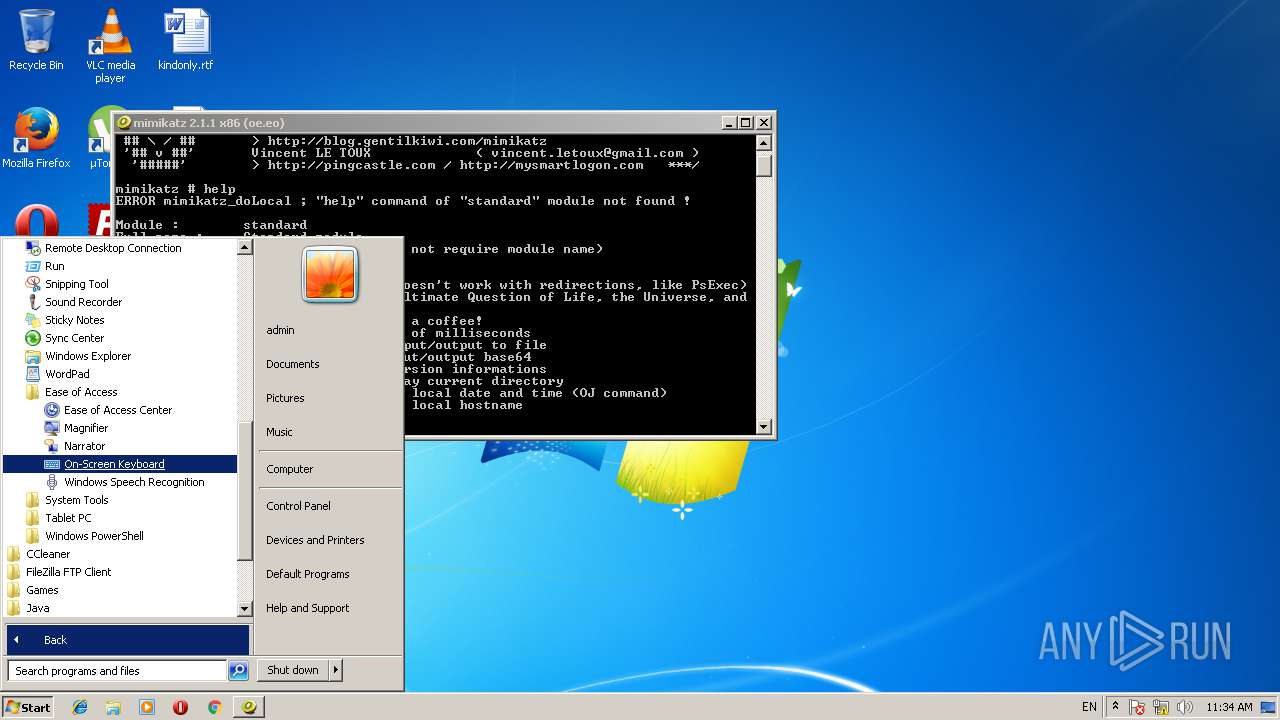1280x720 pixels.
Task: Open Computer from Start menu
Action: 289,469
